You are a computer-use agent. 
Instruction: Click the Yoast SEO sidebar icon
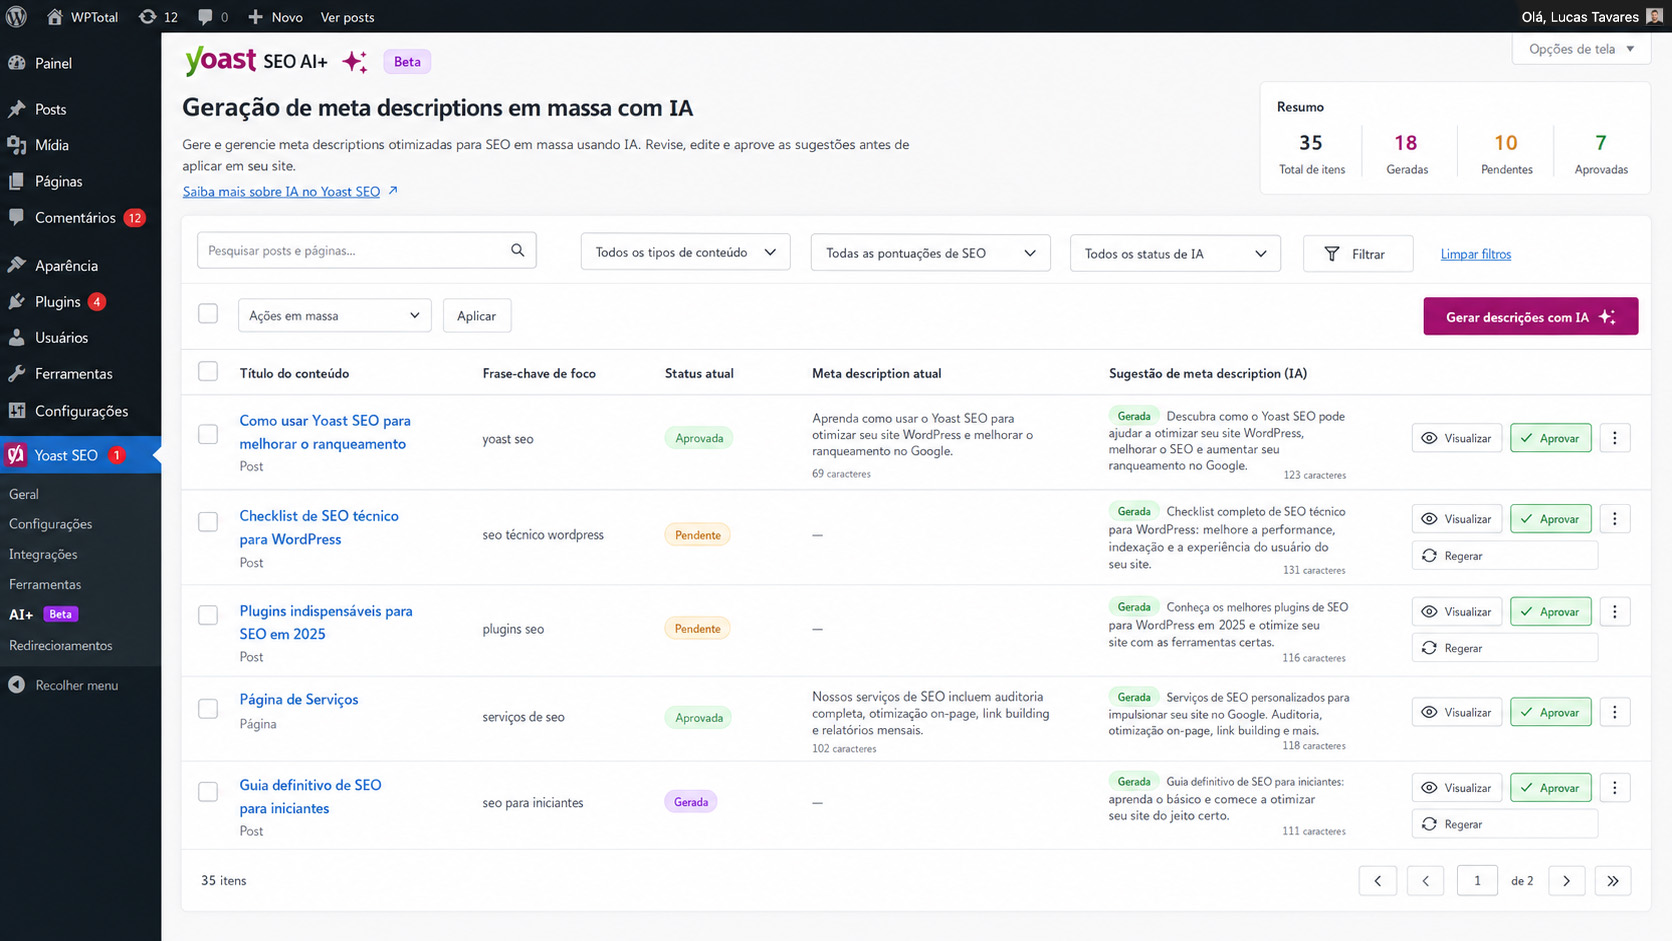pyautogui.click(x=16, y=455)
